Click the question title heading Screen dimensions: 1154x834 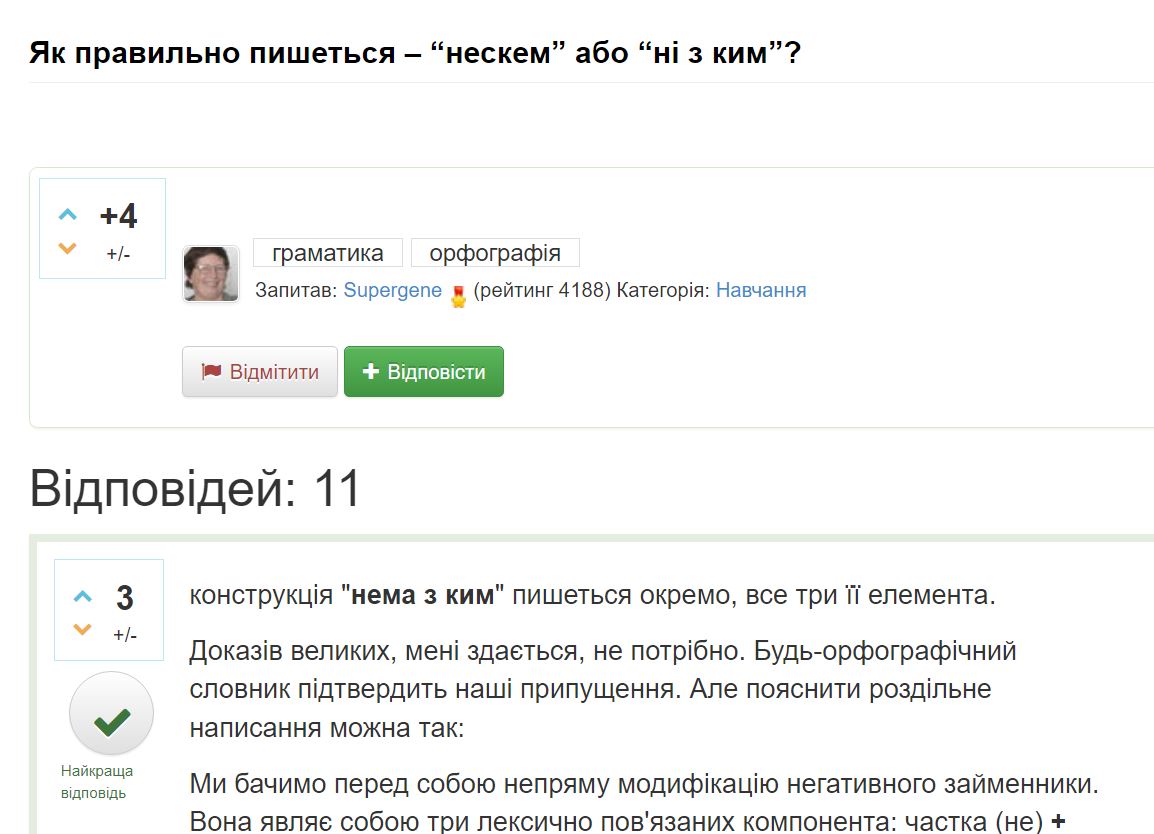pos(415,53)
